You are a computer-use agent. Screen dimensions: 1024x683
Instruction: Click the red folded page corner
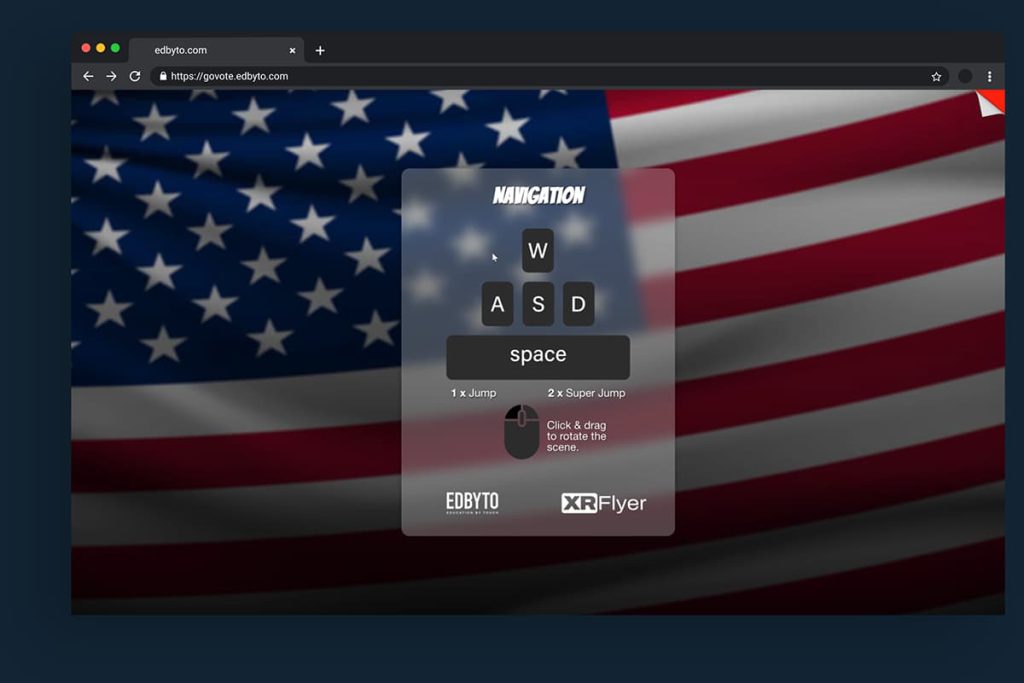[x=989, y=103]
